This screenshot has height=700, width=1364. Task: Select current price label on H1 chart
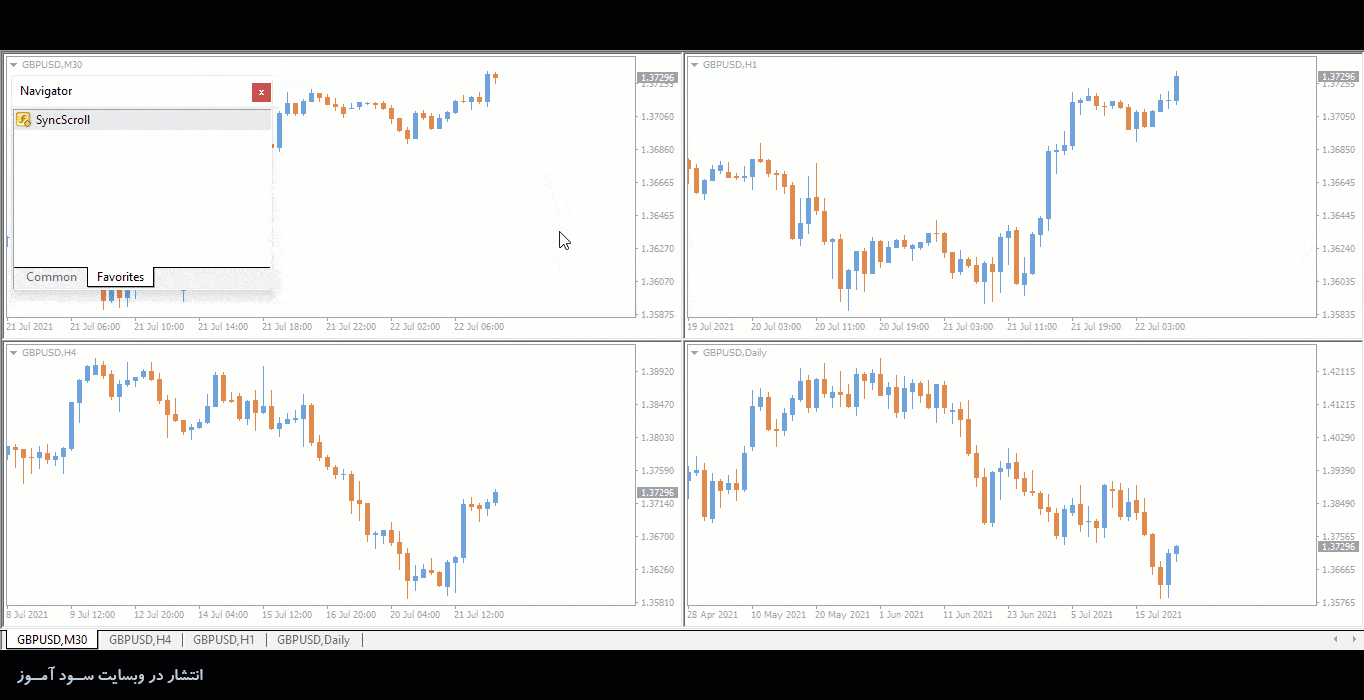point(1338,77)
